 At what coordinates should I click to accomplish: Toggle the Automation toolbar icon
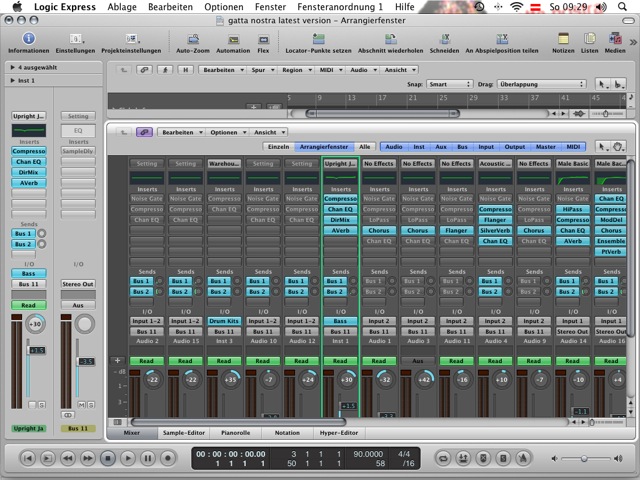(233, 40)
